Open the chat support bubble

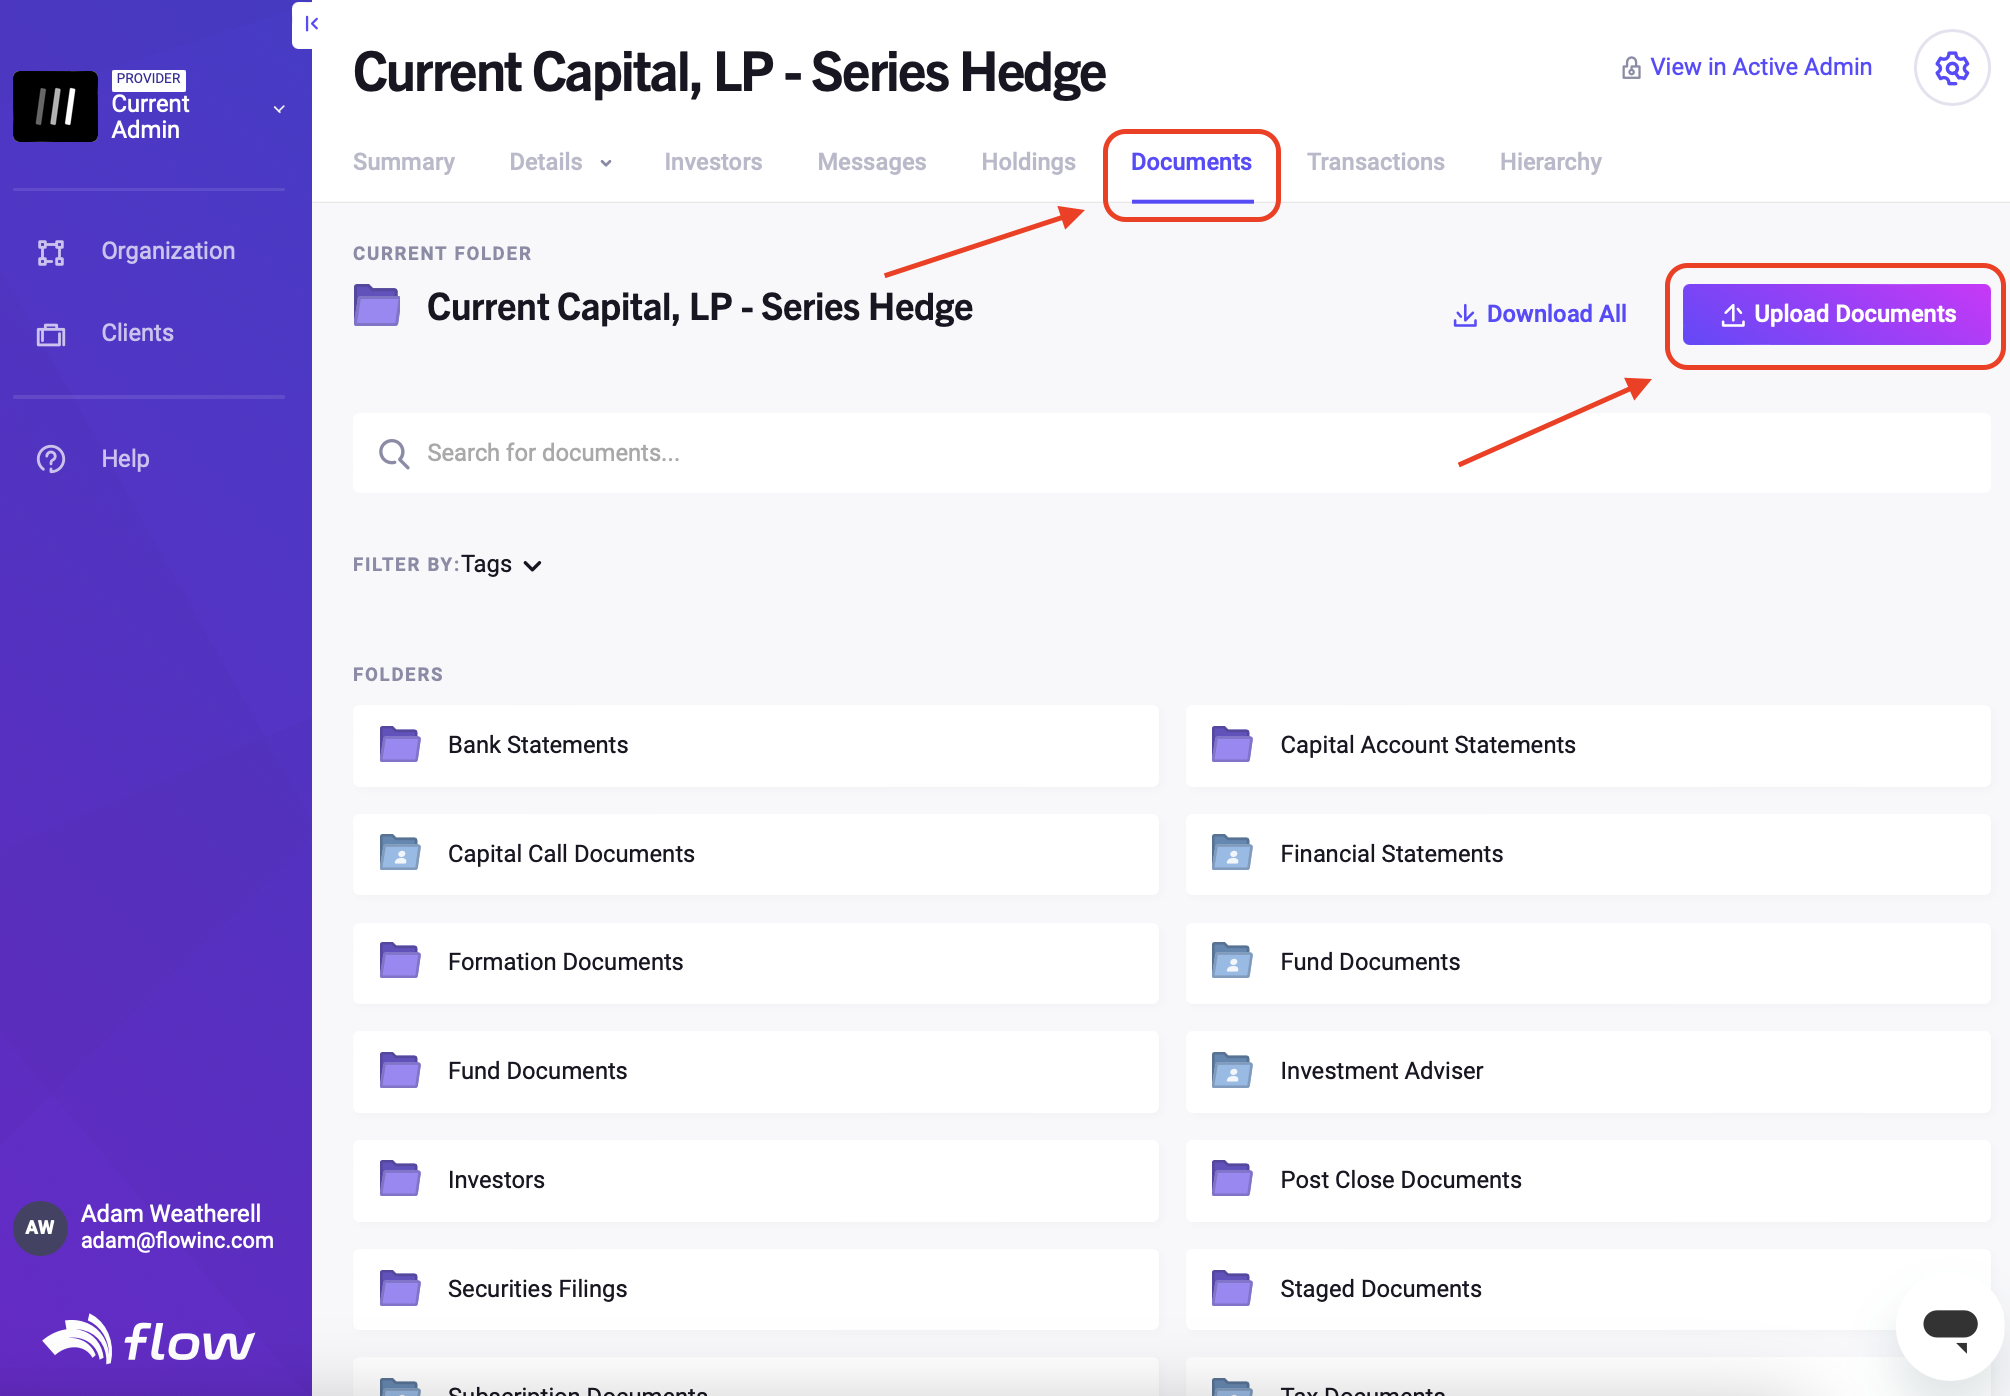[x=1950, y=1329]
